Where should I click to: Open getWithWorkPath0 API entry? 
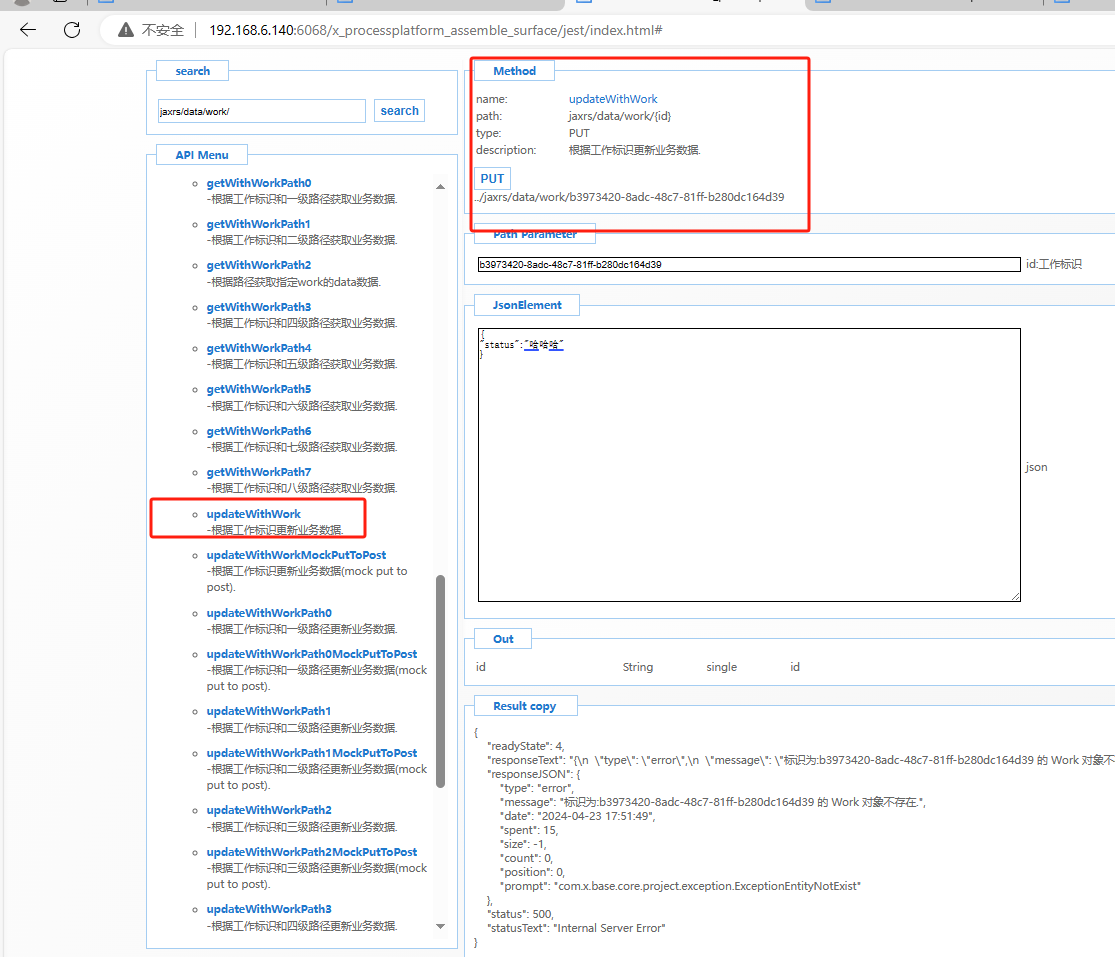click(259, 183)
